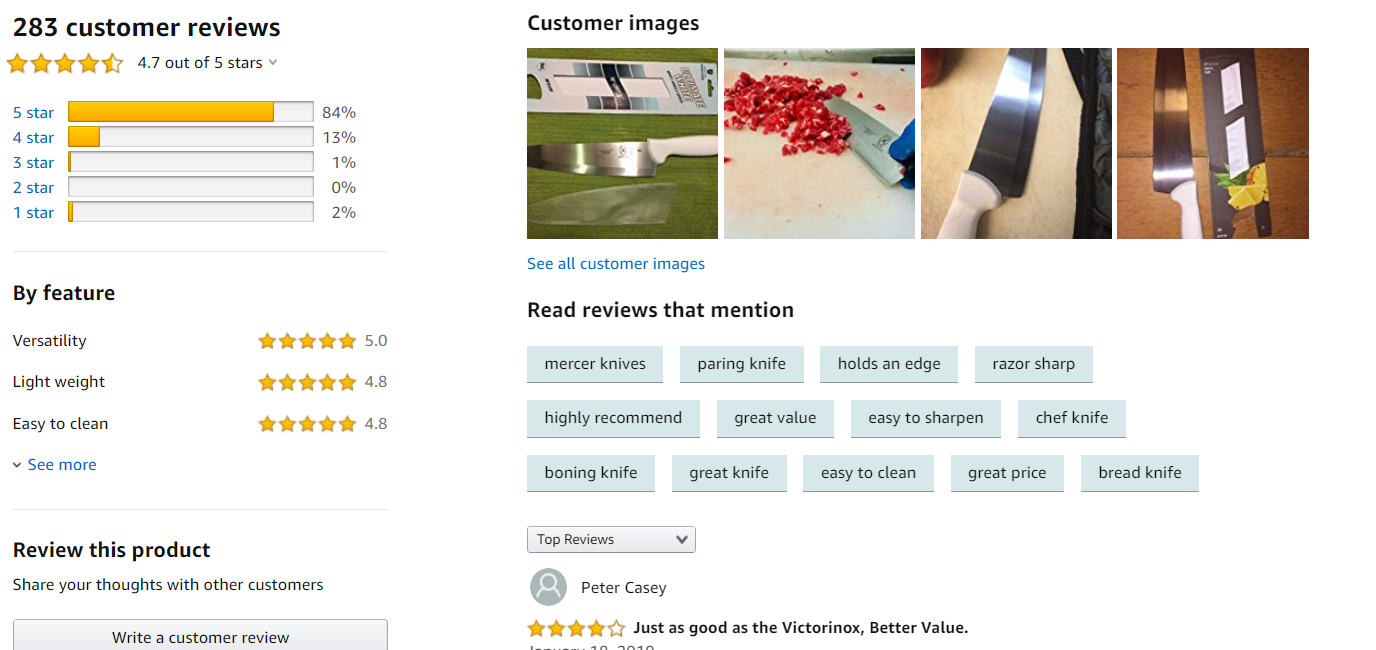Filter by "bread knife" mention tag

coord(1139,473)
